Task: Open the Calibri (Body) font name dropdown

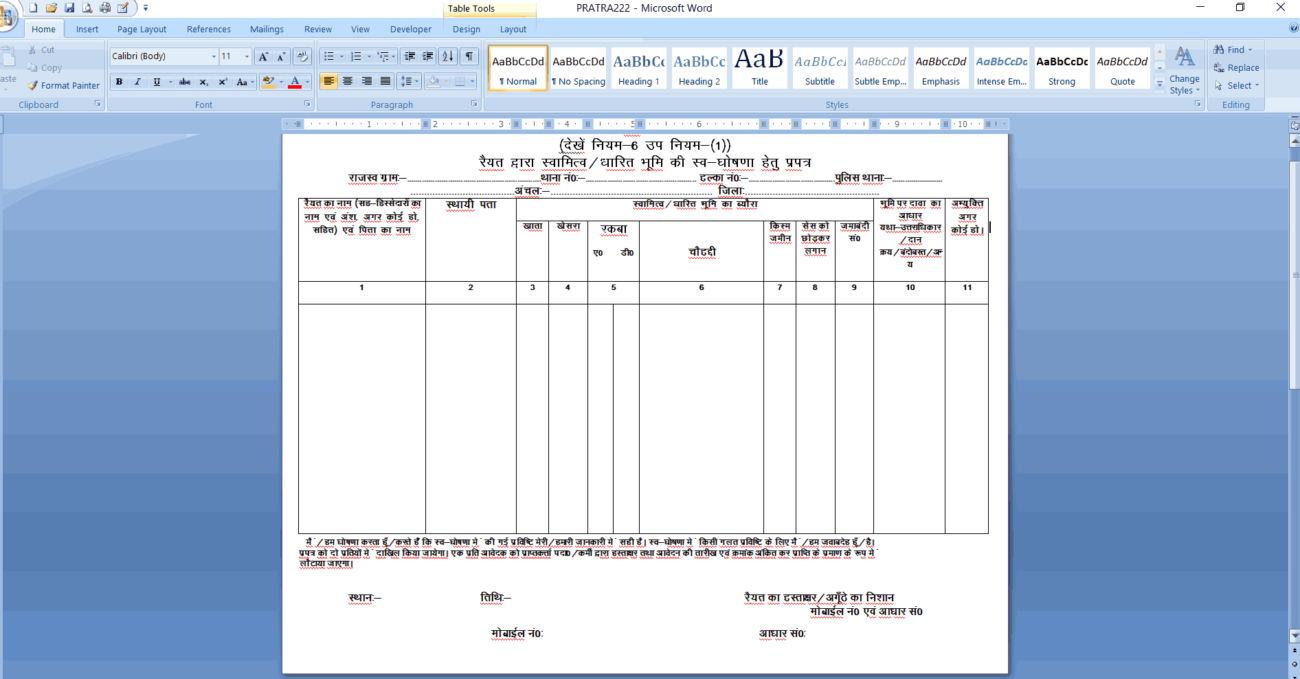Action: click(212, 57)
